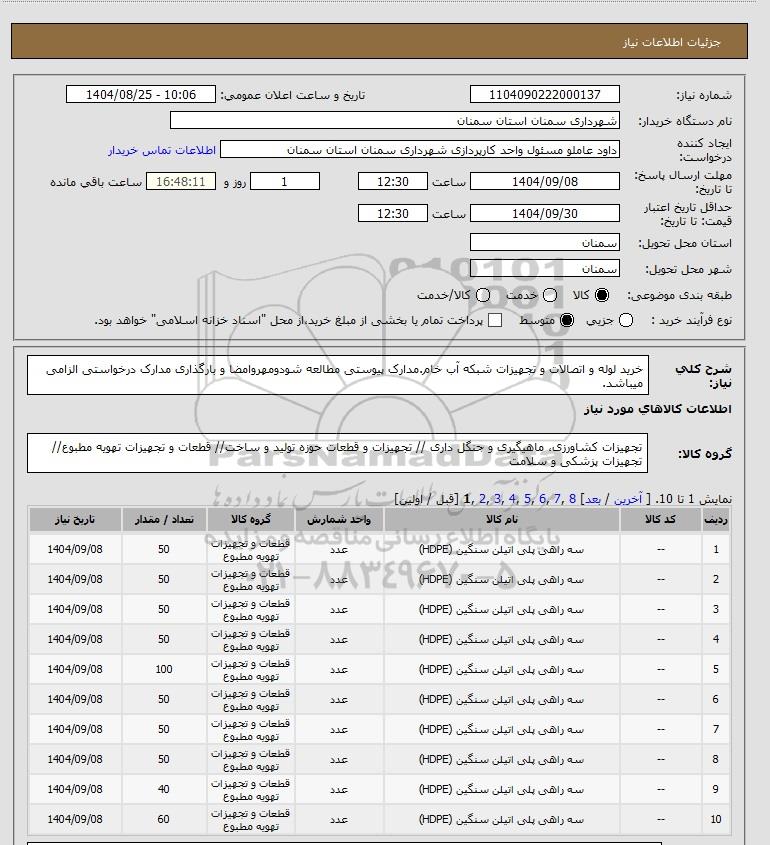The width and height of the screenshot is (770, 845).
Task: Click the price validity date 1404/09/30 field
Action: 544,214
